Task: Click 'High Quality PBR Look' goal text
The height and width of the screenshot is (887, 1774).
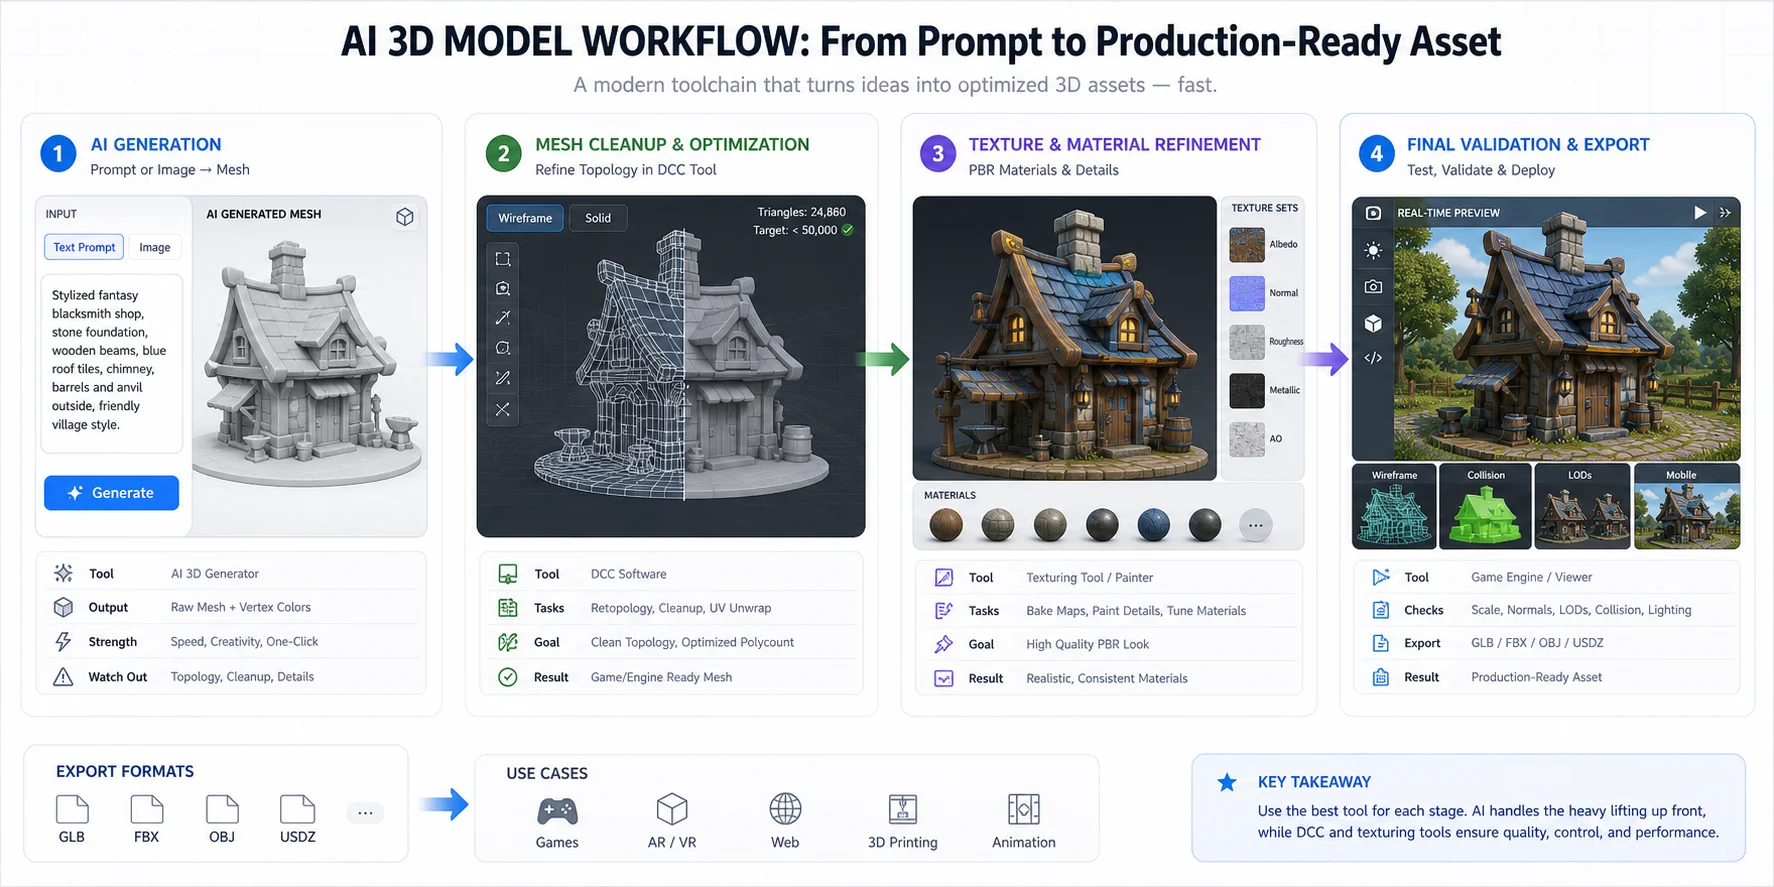Action: point(1087,645)
